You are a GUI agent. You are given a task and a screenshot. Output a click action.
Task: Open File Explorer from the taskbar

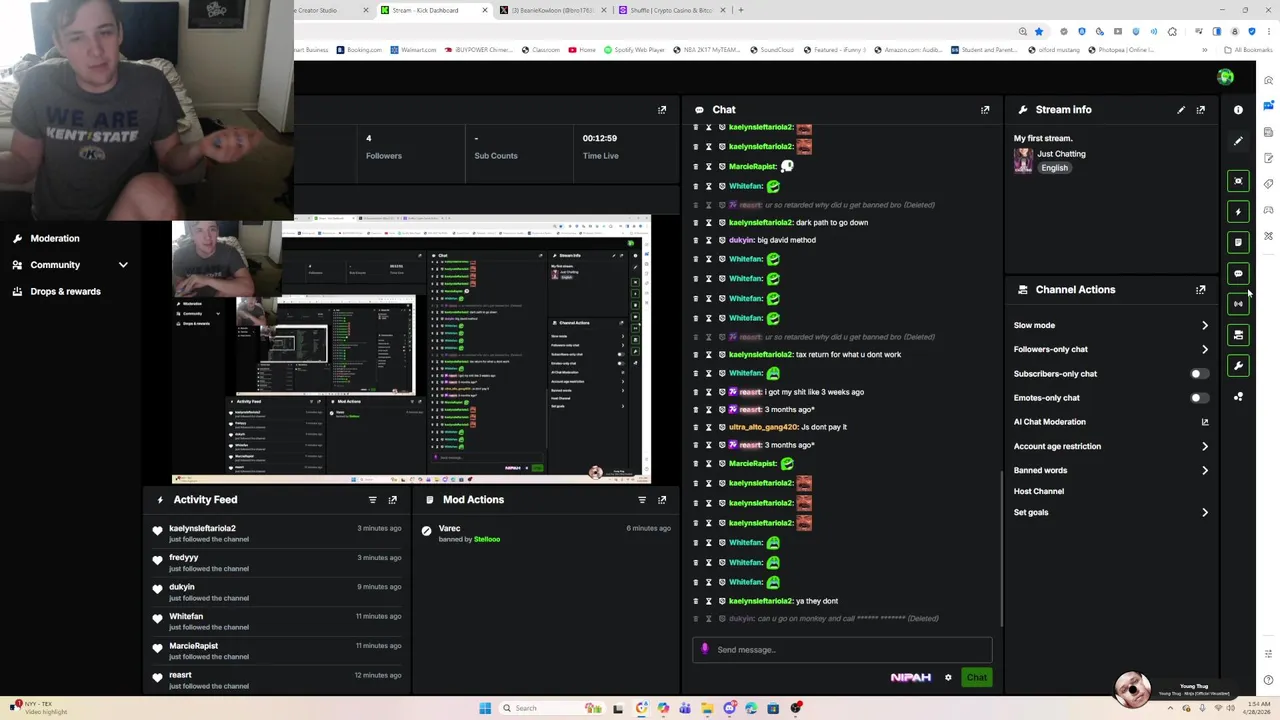[707, 708]
